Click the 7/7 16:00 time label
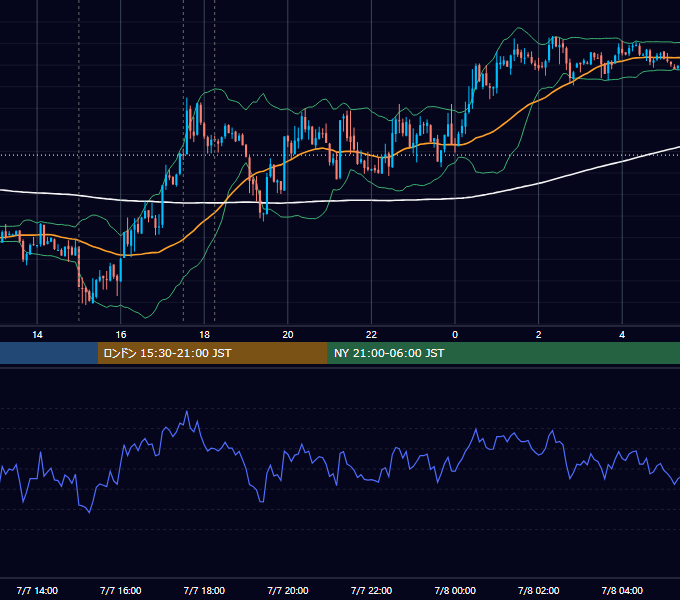680x600 pixels. click(121, 590)
